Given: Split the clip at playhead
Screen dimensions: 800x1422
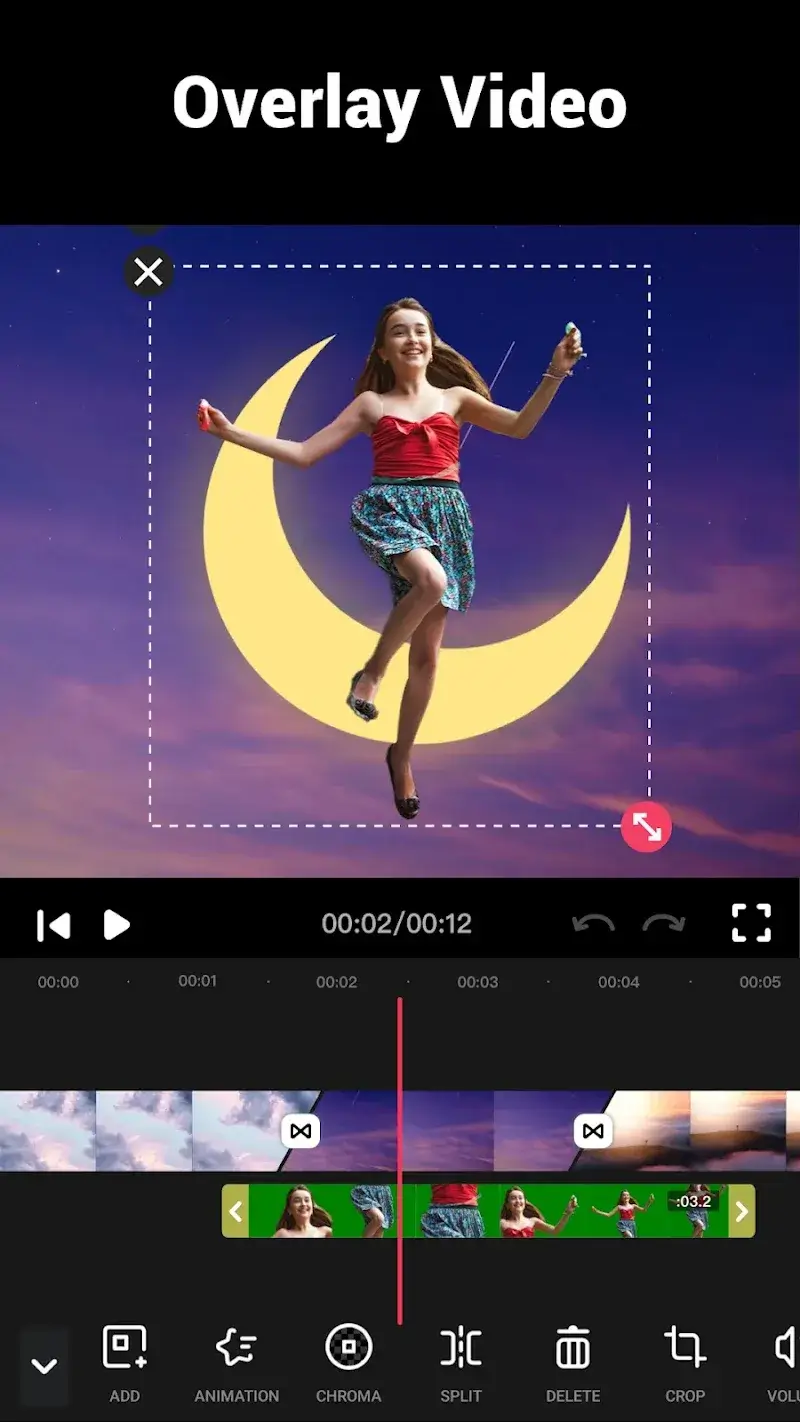Looking at the screenshot, I should [461, 1362].
